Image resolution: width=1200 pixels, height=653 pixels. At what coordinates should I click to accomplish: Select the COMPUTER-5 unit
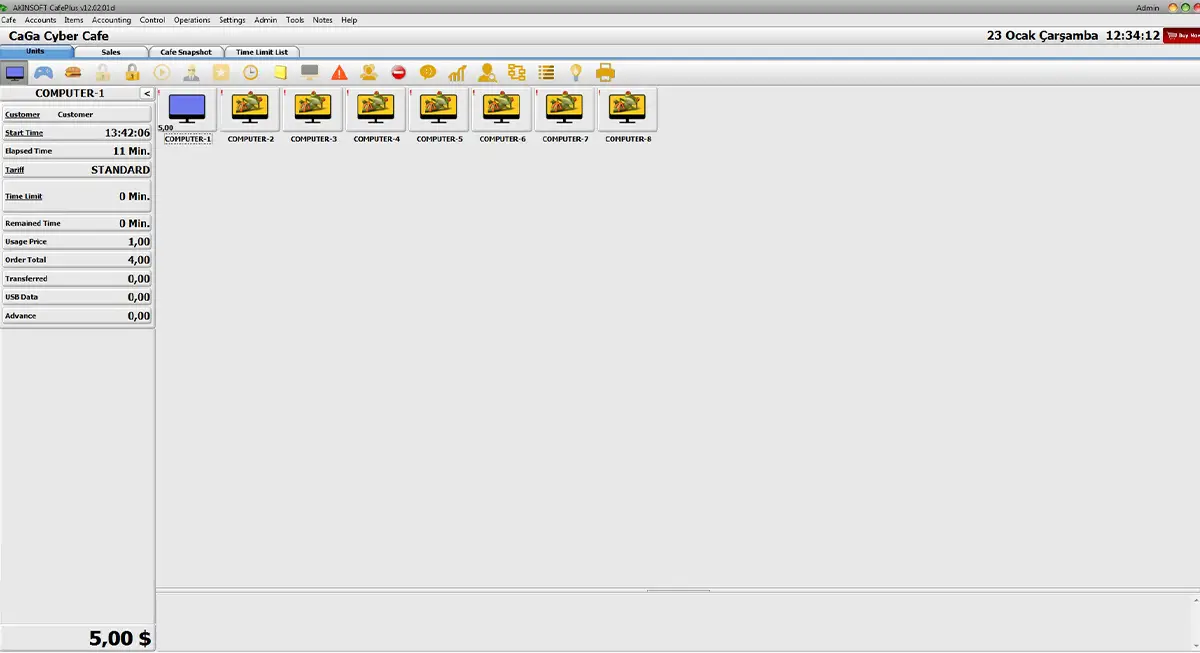(x=439, y=115)
